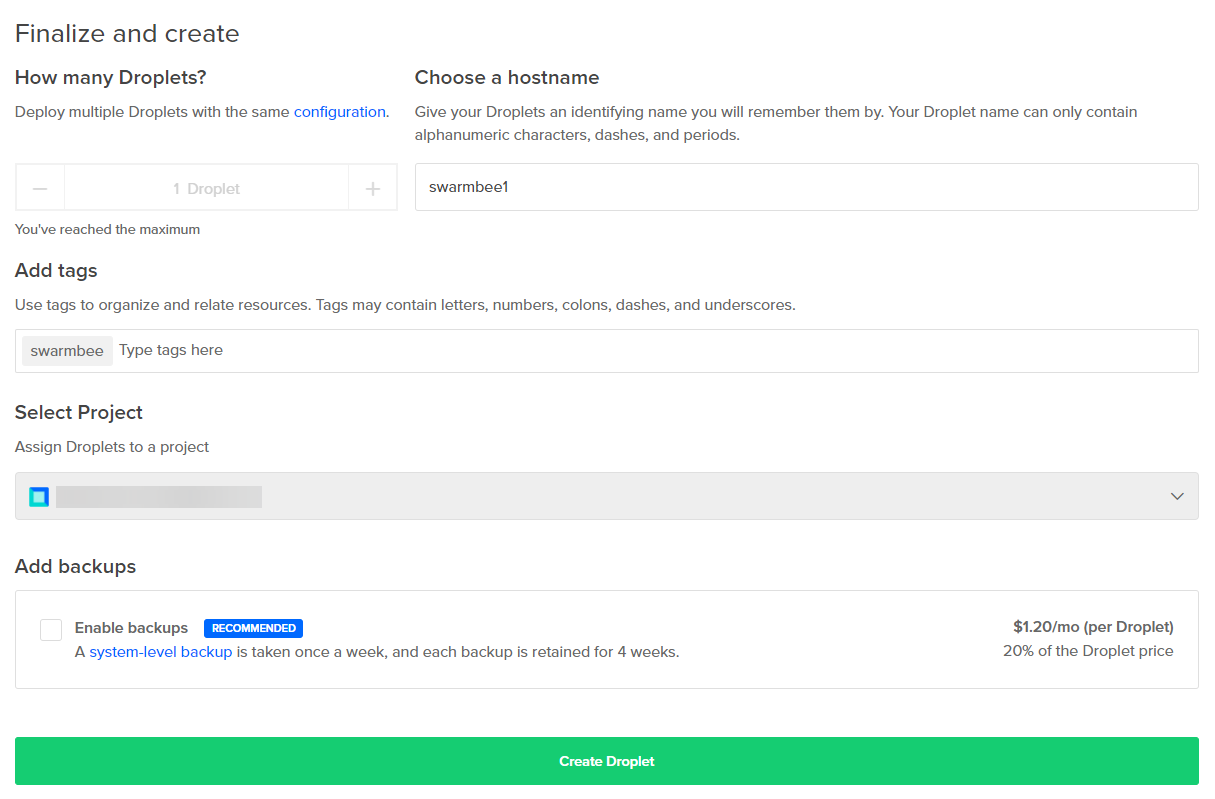
Task: Click the 'Choose a hostname' heading
Action: pyautogui.click(x=506, y=78)
